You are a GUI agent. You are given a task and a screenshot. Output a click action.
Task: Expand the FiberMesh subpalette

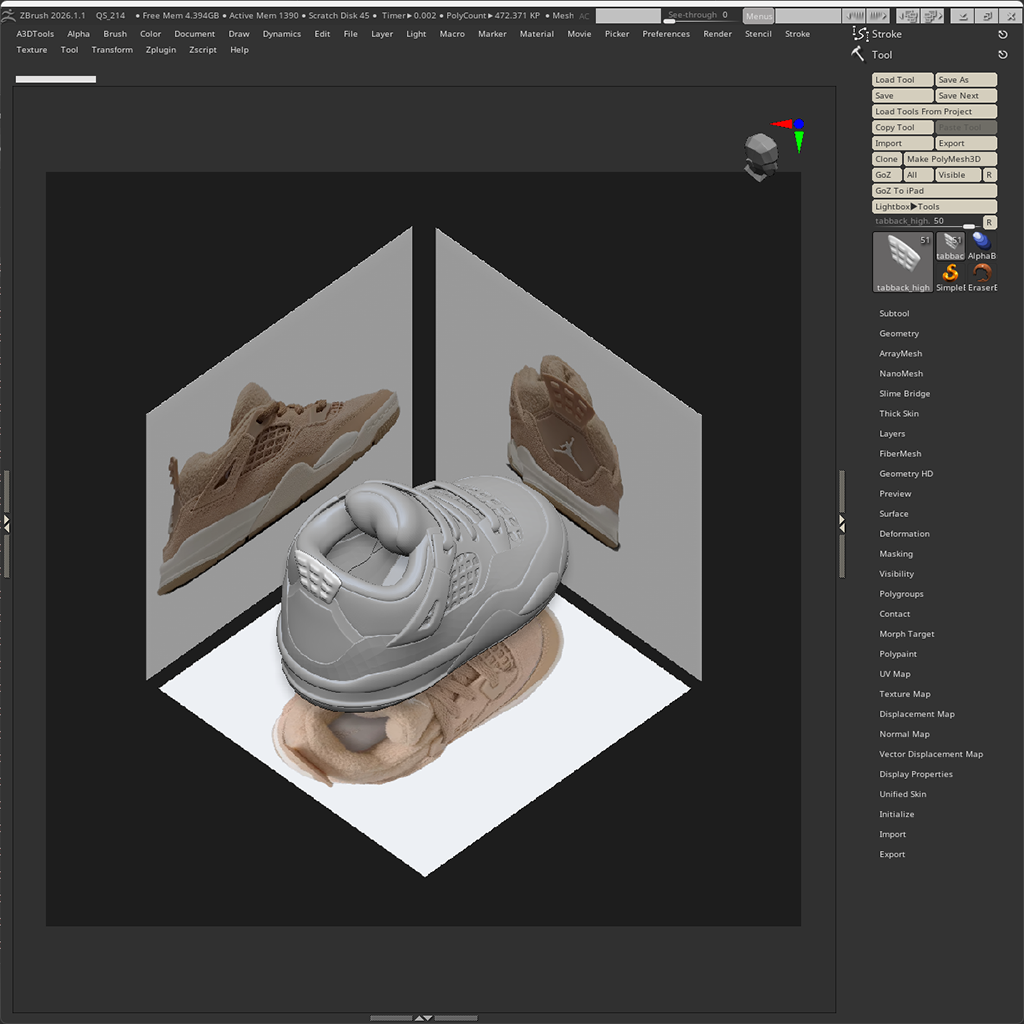click(x=900, y=454)
